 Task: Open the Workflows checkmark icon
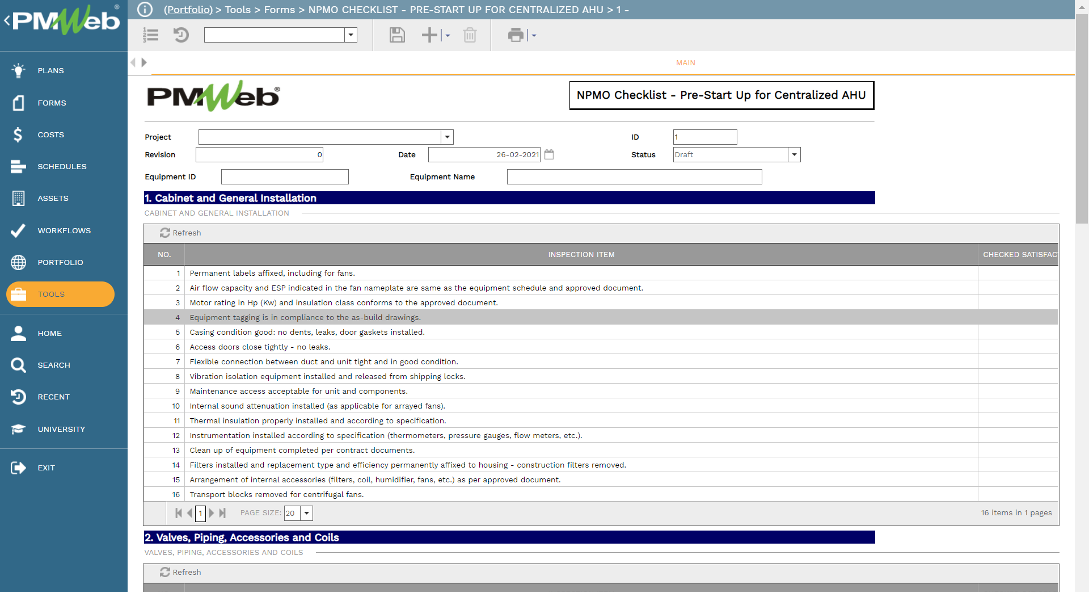[x=19, y=231]
